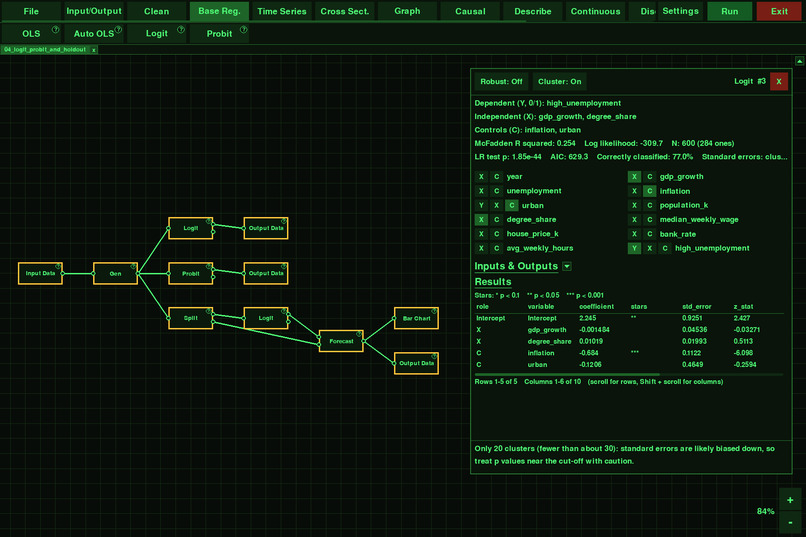Viewport: 806px width, 537px height.
Task: Toggle the C role for urban
Action: click(511, 205)
